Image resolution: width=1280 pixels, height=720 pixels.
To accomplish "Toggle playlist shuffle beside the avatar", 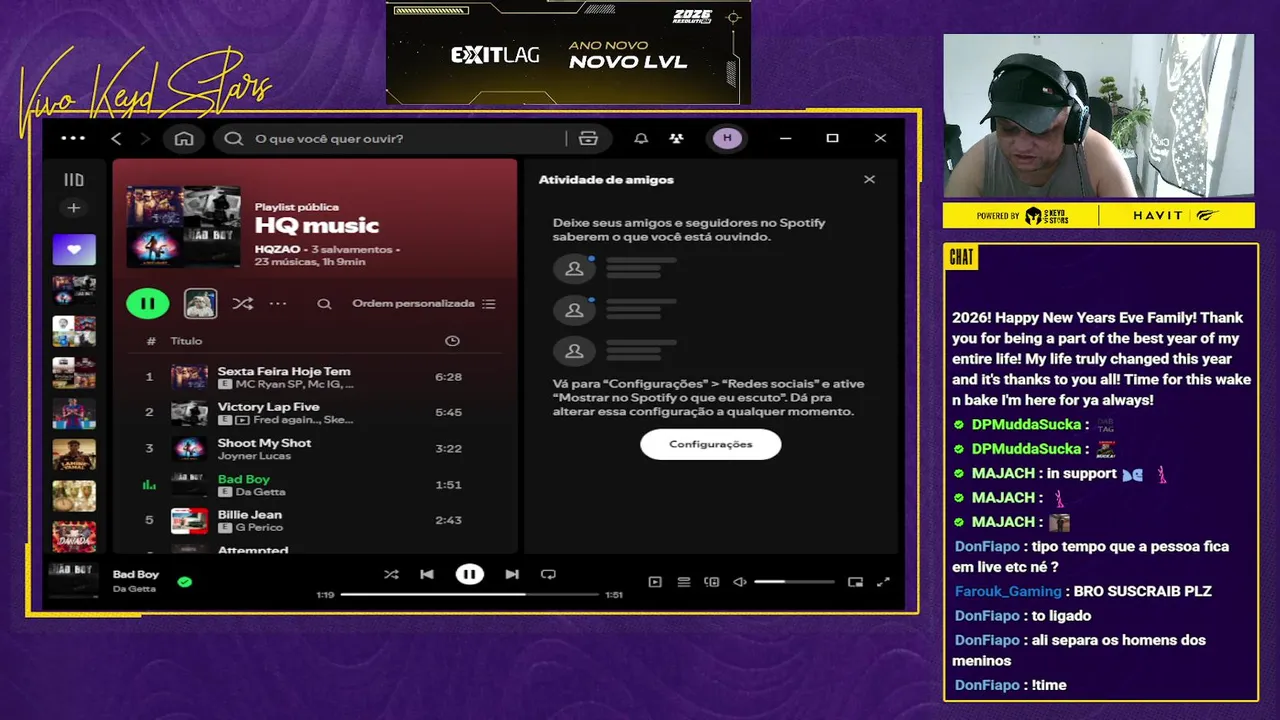I will 242,303.
